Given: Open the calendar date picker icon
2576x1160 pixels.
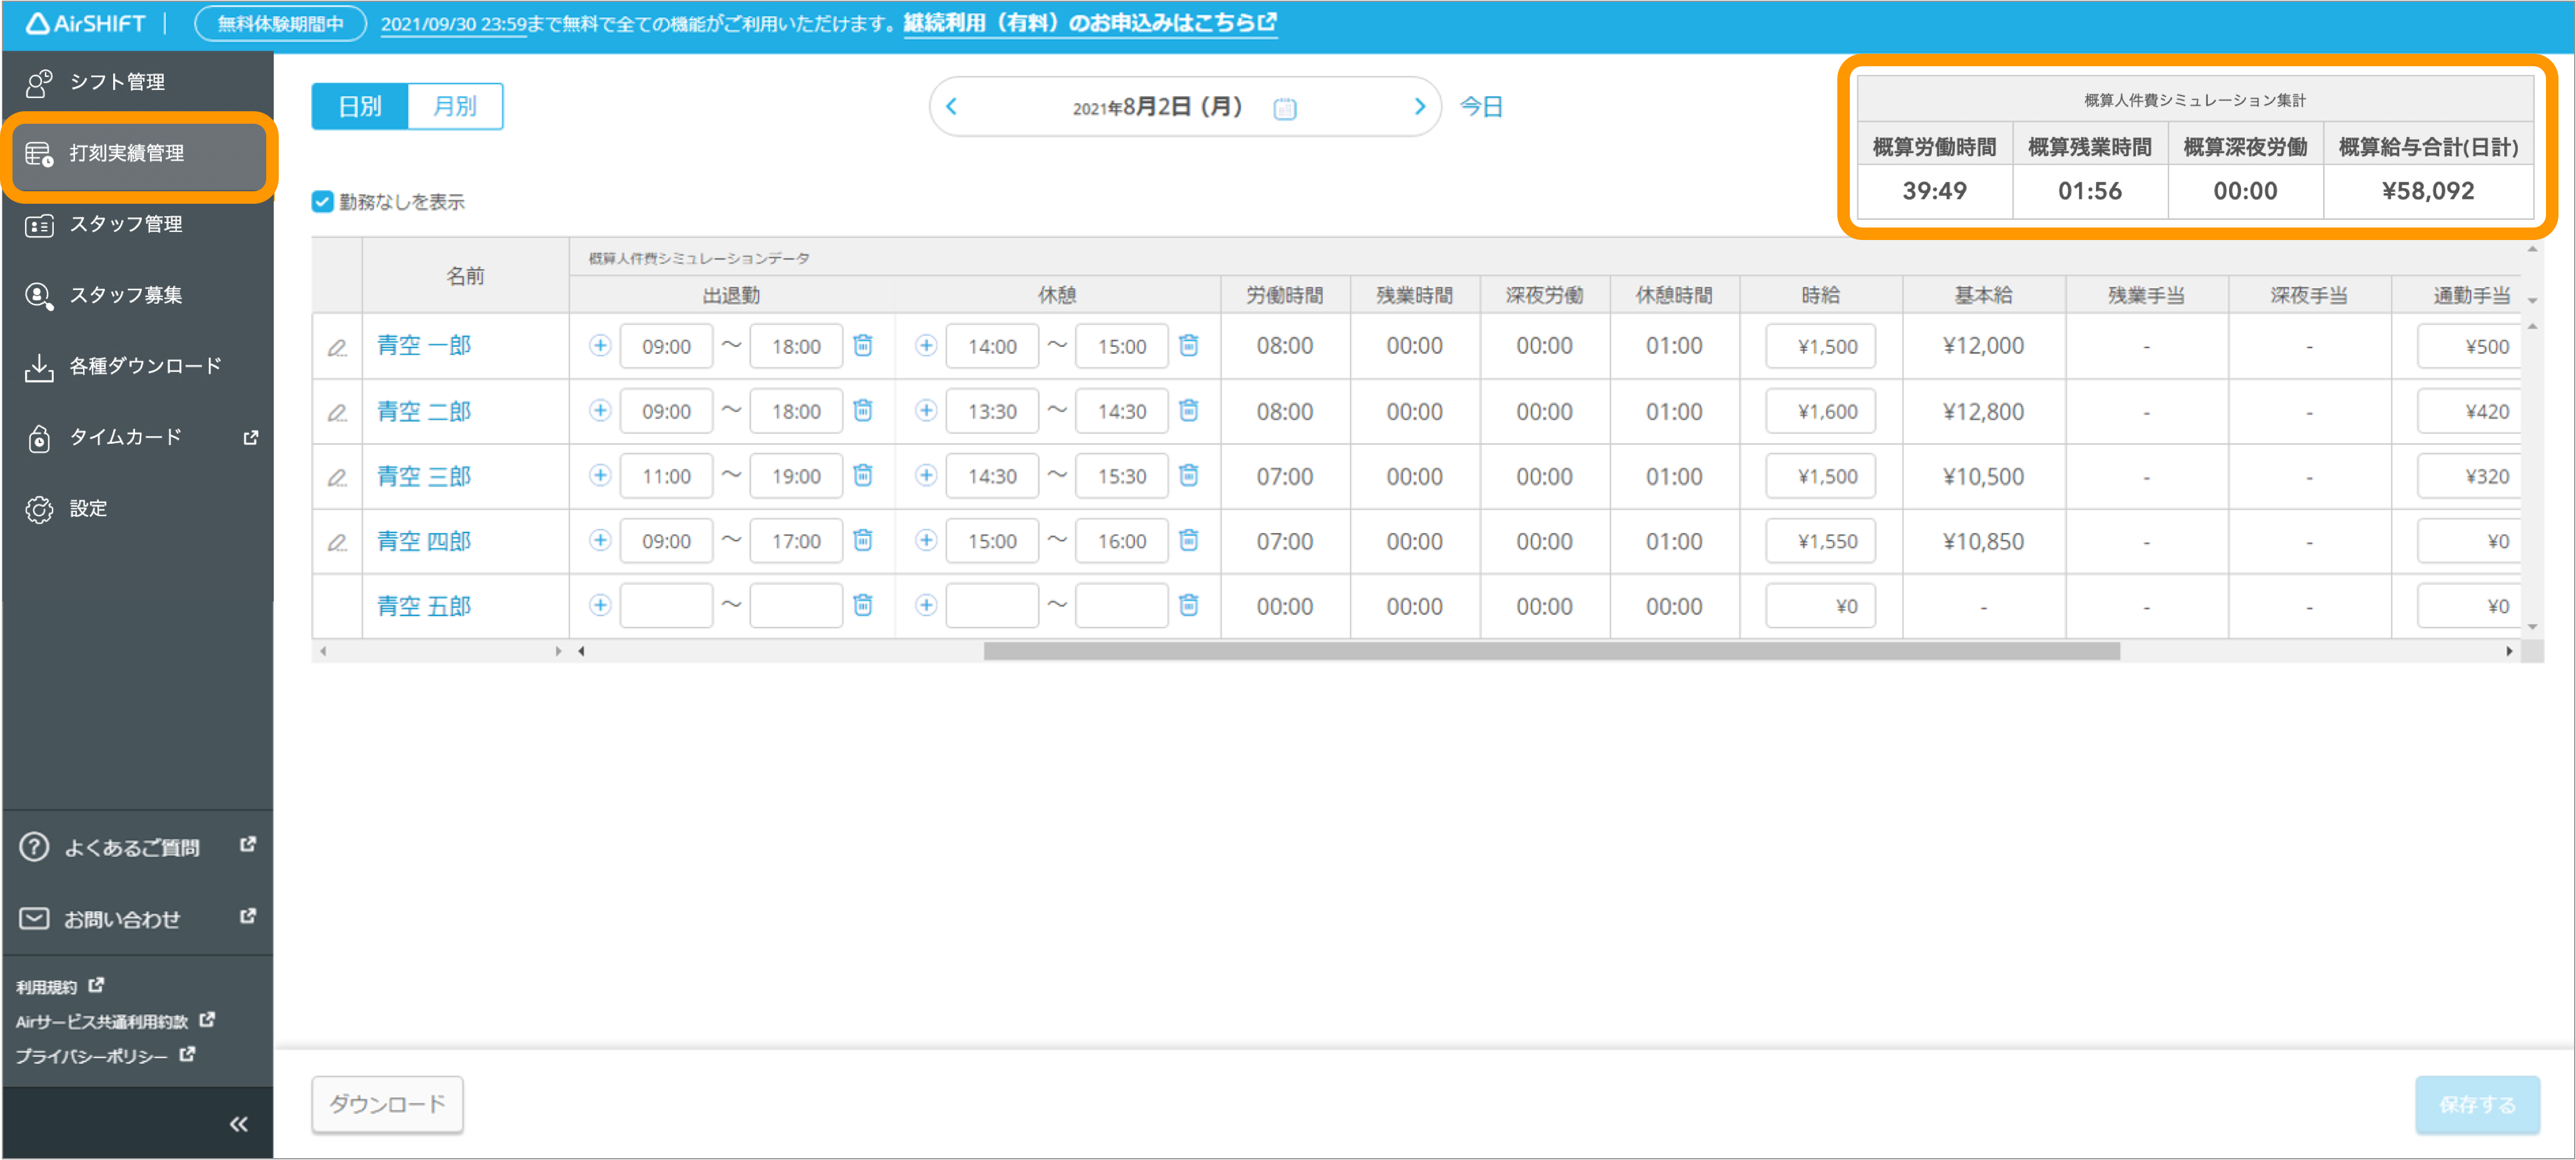Looking at the screenshot, I should click(x=1285, y=108).
